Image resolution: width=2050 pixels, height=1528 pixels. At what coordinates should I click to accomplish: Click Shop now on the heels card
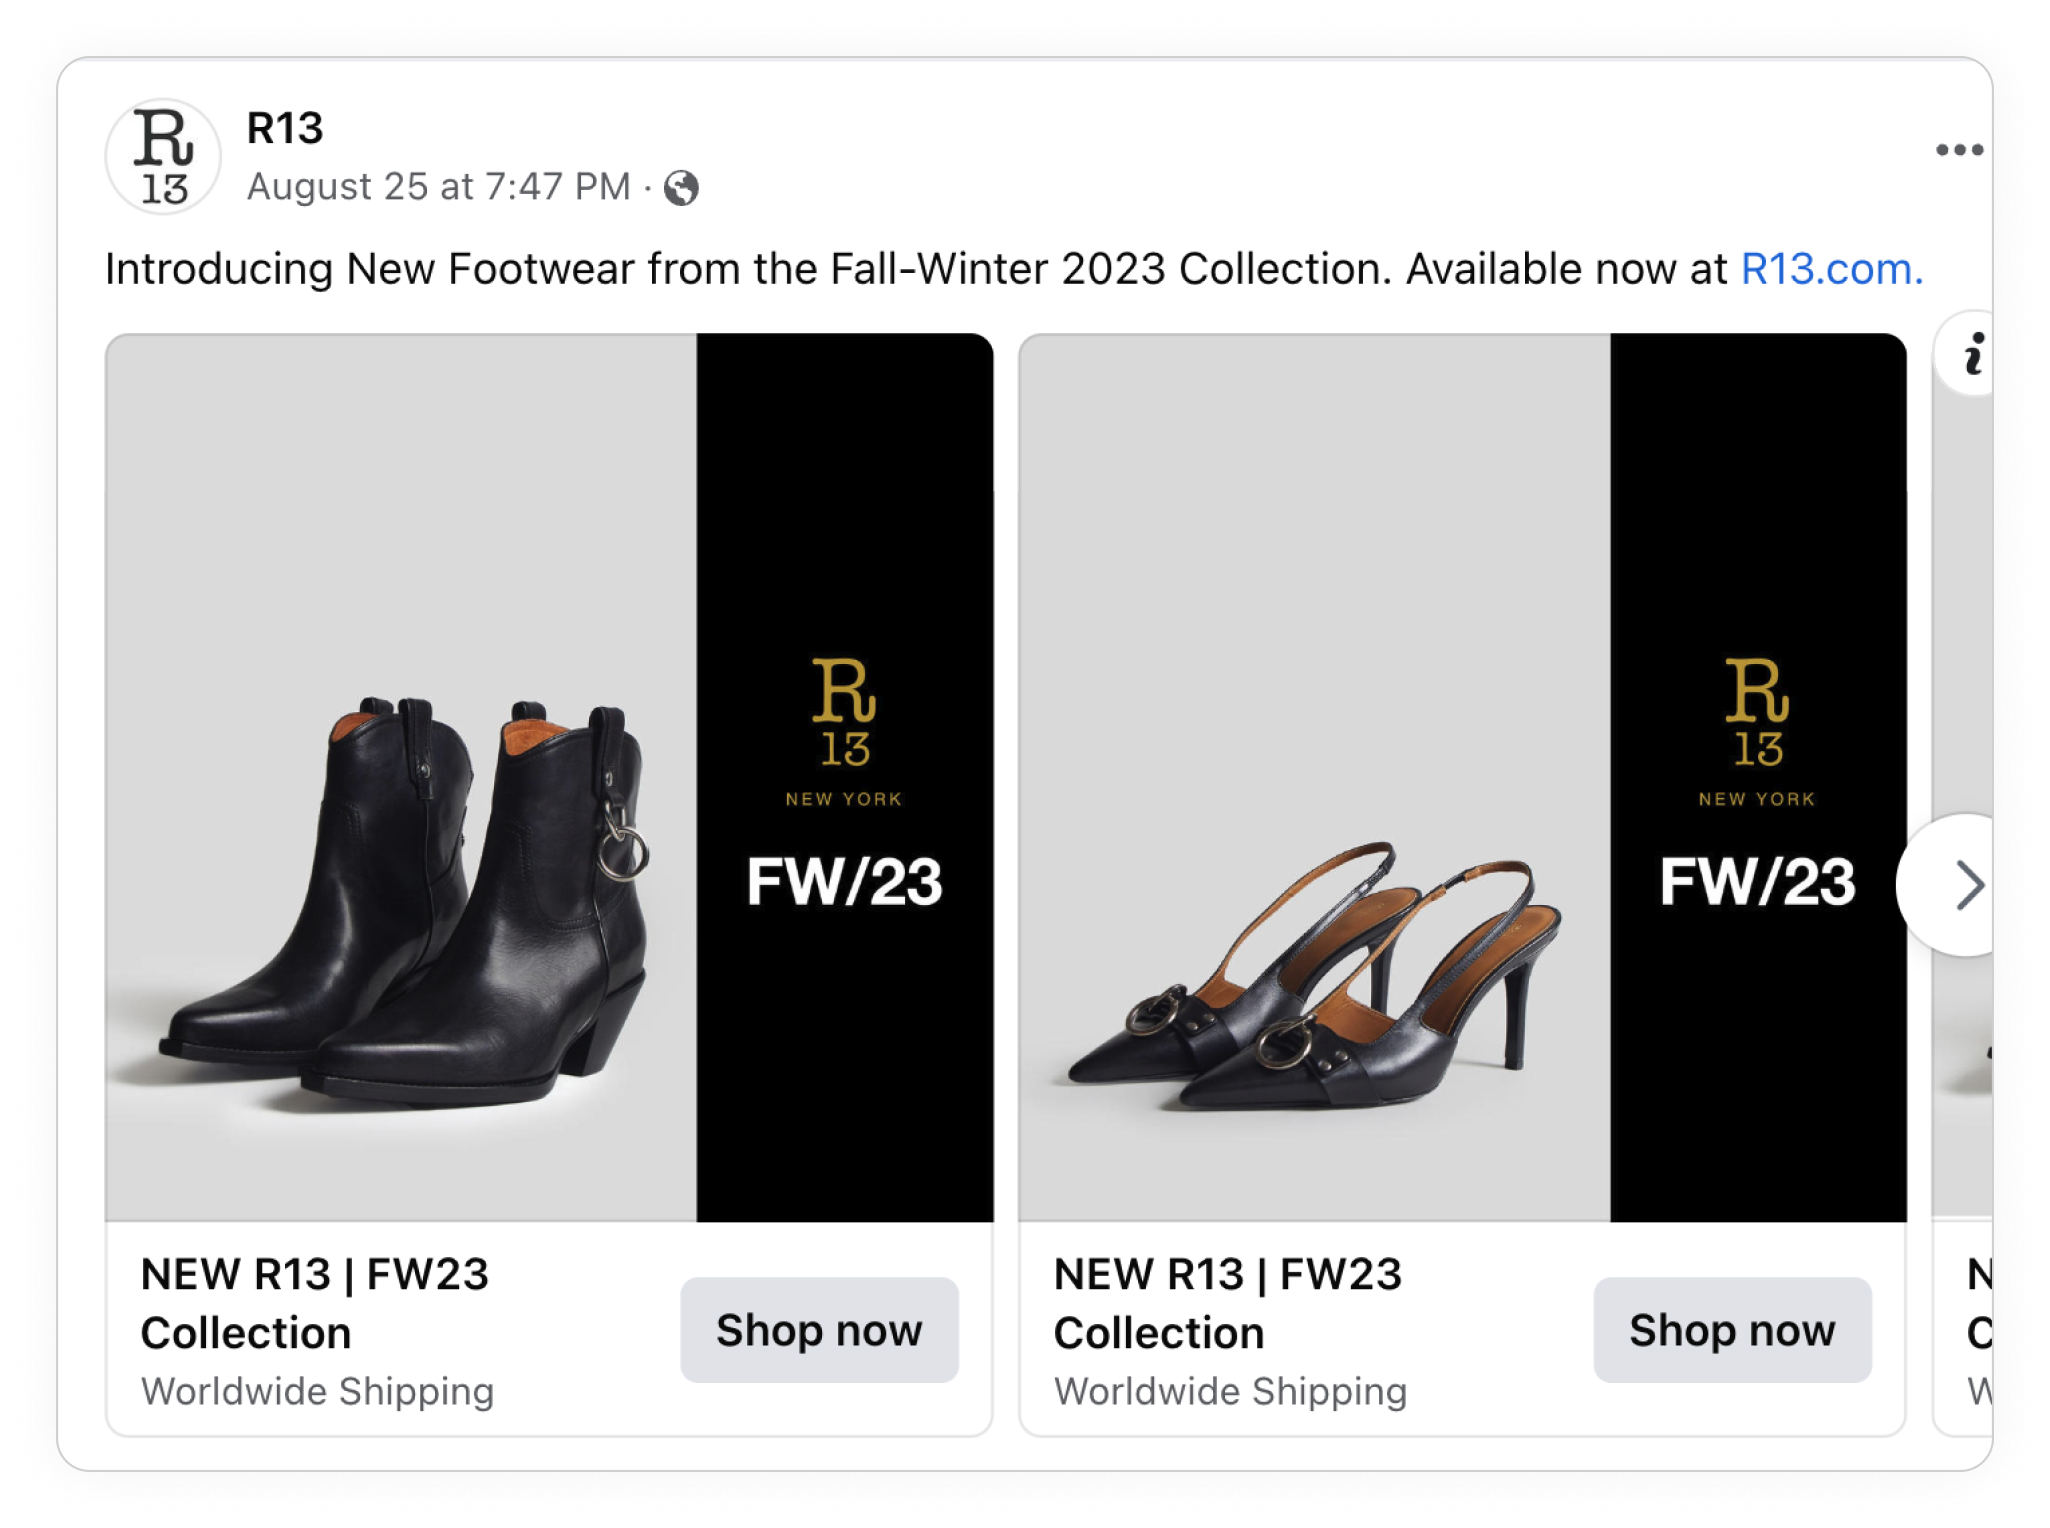pos(1733,1330)
